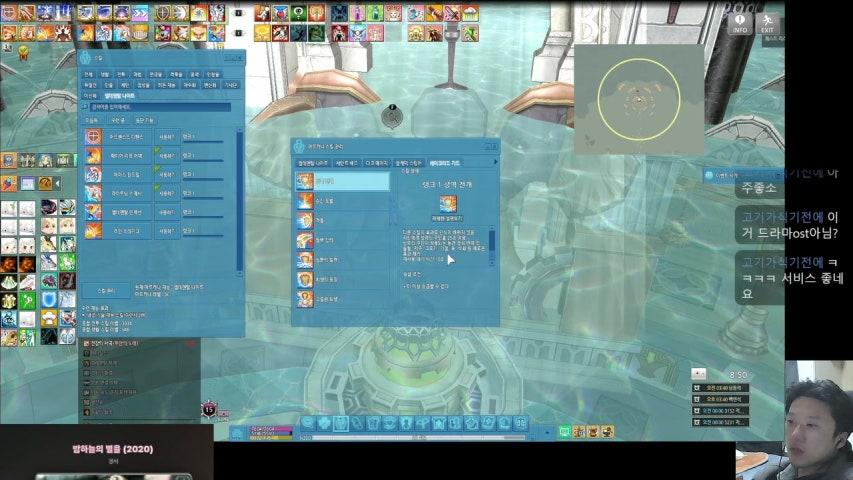The image size is (853, 480).
Task: Toggle the checkbox on second left-panel skill row
Action: point(157,155)
